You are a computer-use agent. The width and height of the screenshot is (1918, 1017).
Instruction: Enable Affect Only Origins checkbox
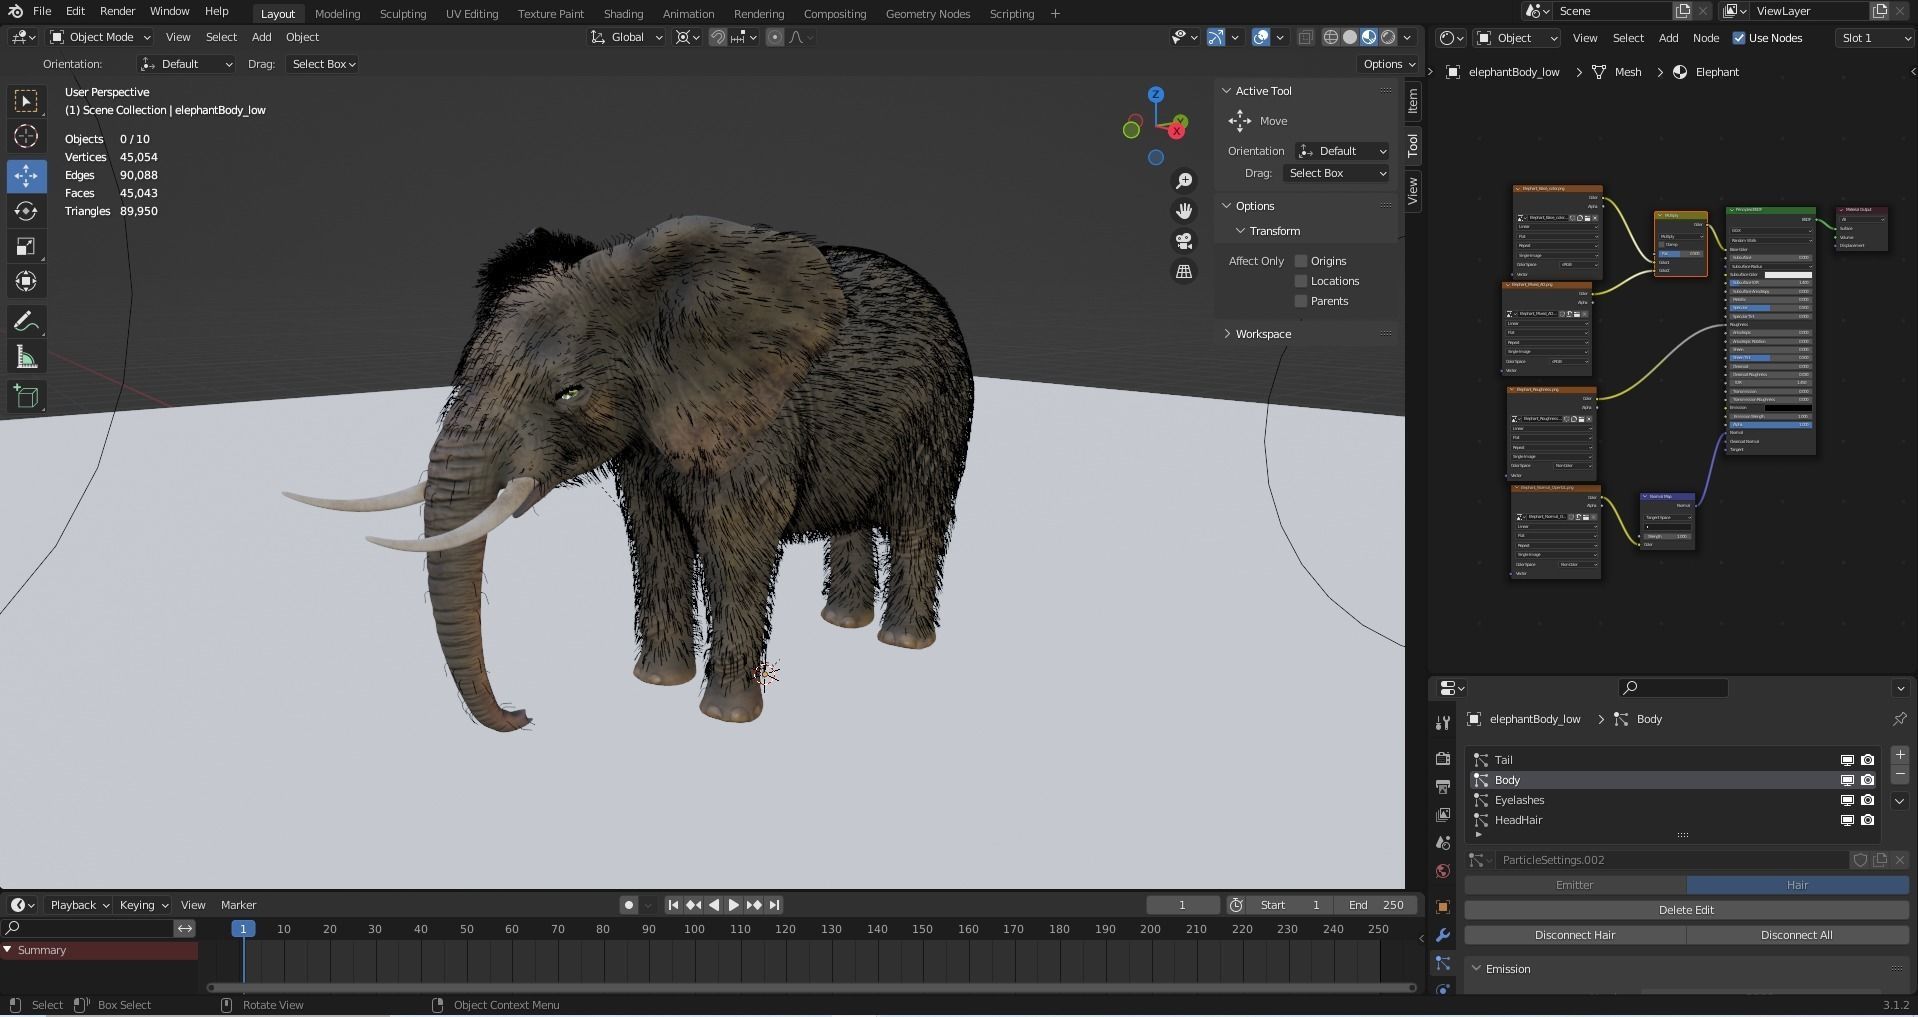coord(1301,261)
